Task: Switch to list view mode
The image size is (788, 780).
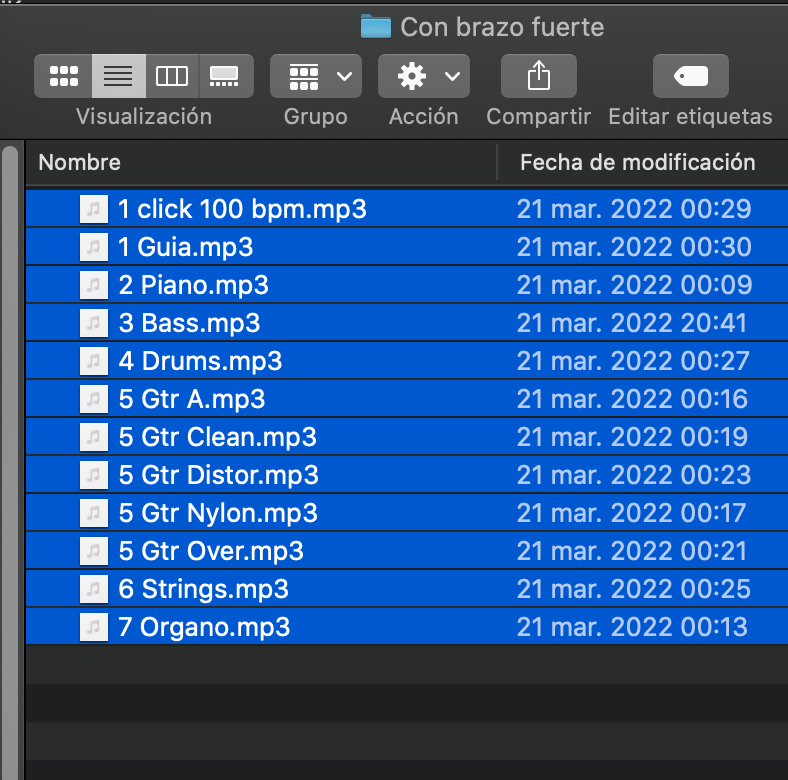Action: click(118, 76)
